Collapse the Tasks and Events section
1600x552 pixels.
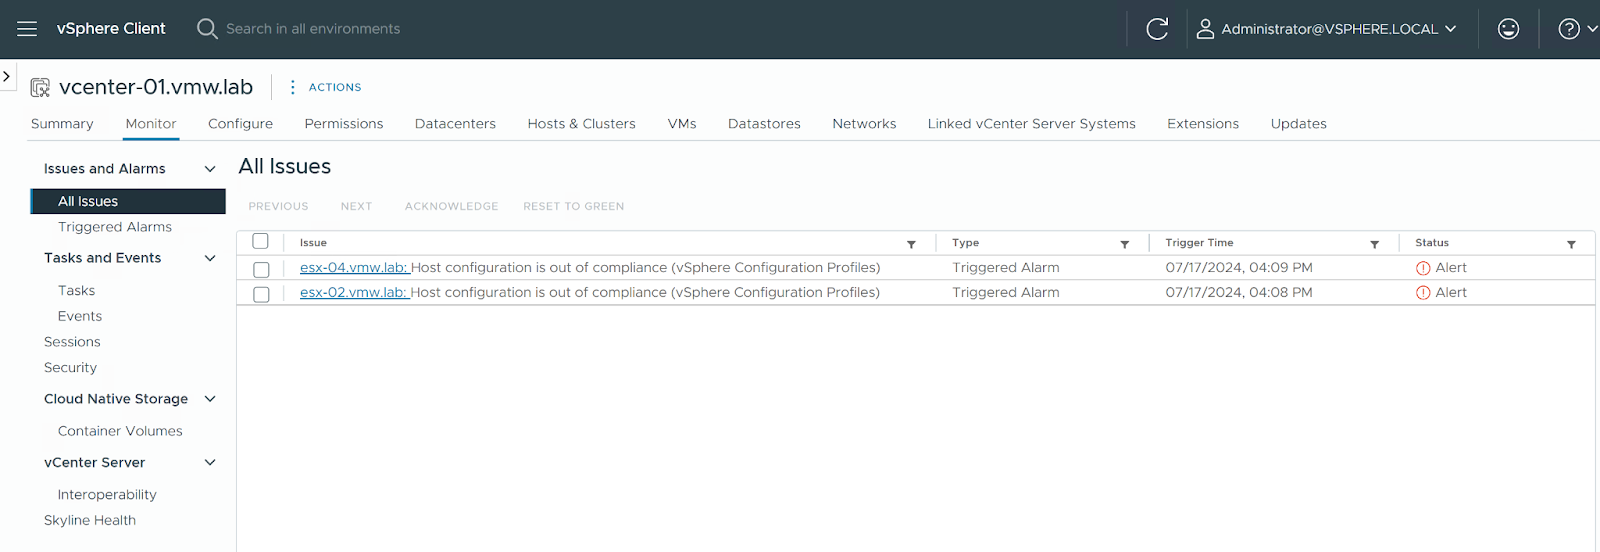coord(210,258)
